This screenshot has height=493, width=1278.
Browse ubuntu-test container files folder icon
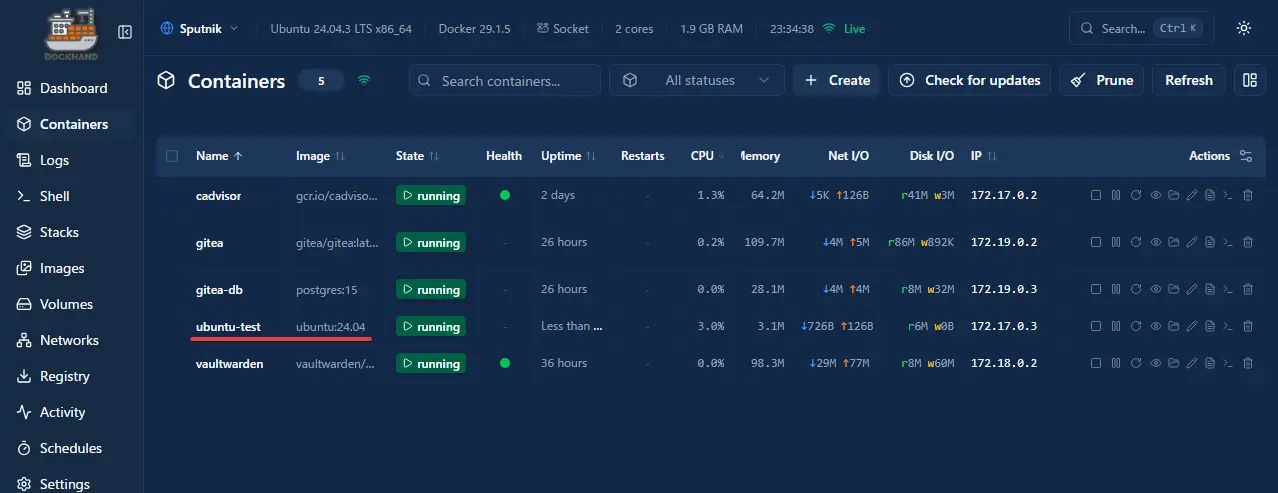coord(1174,326)
